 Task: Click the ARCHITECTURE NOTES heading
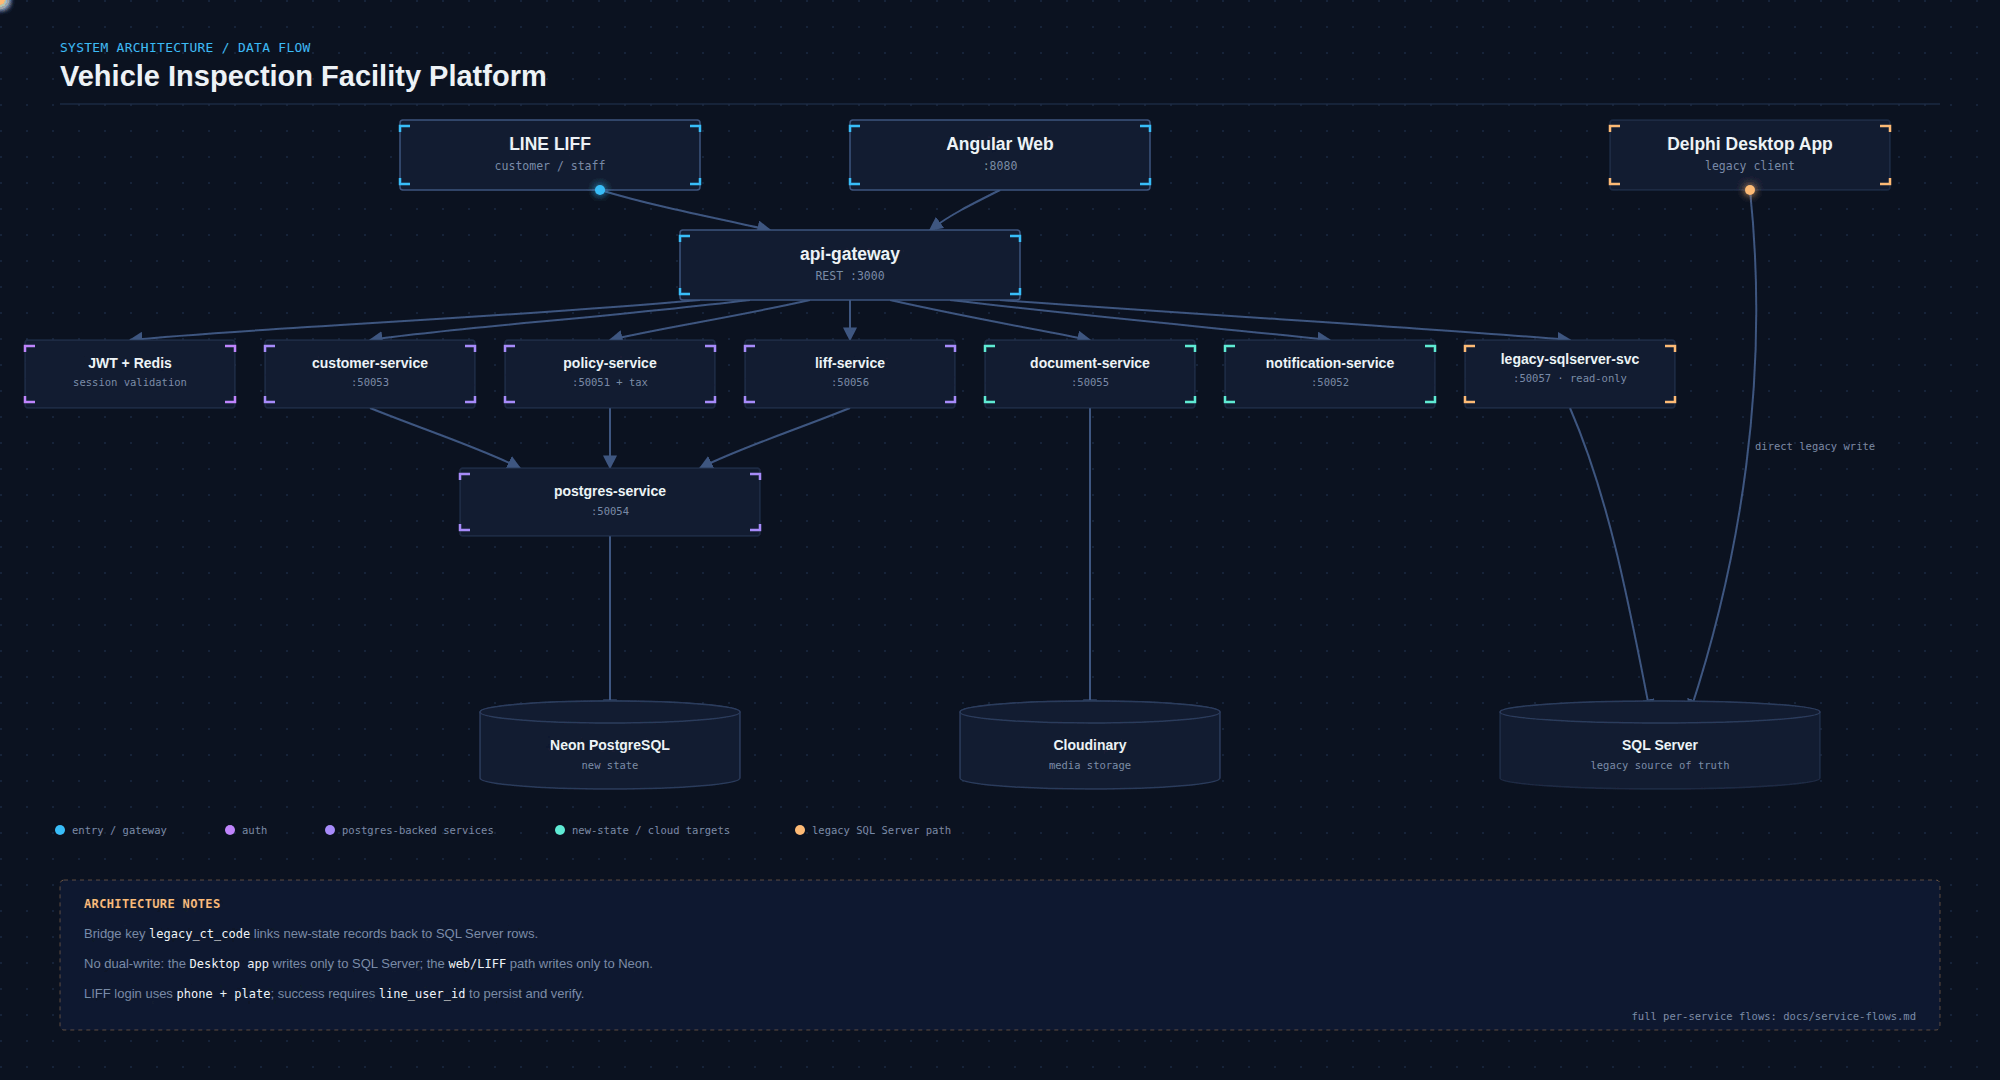tap(152, 904)
